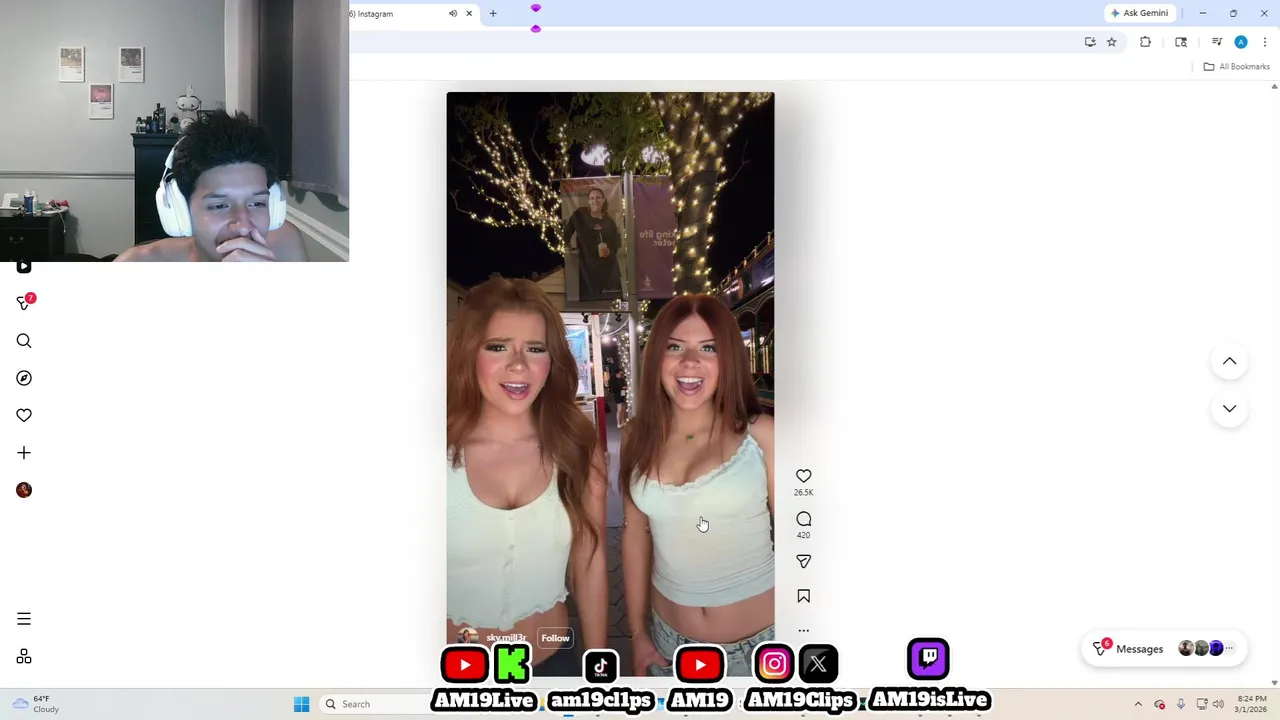Open the Also from Meta icon below the hamburger menu
The width and height of the screenshot is (1280, 720).
pos(24,657)
